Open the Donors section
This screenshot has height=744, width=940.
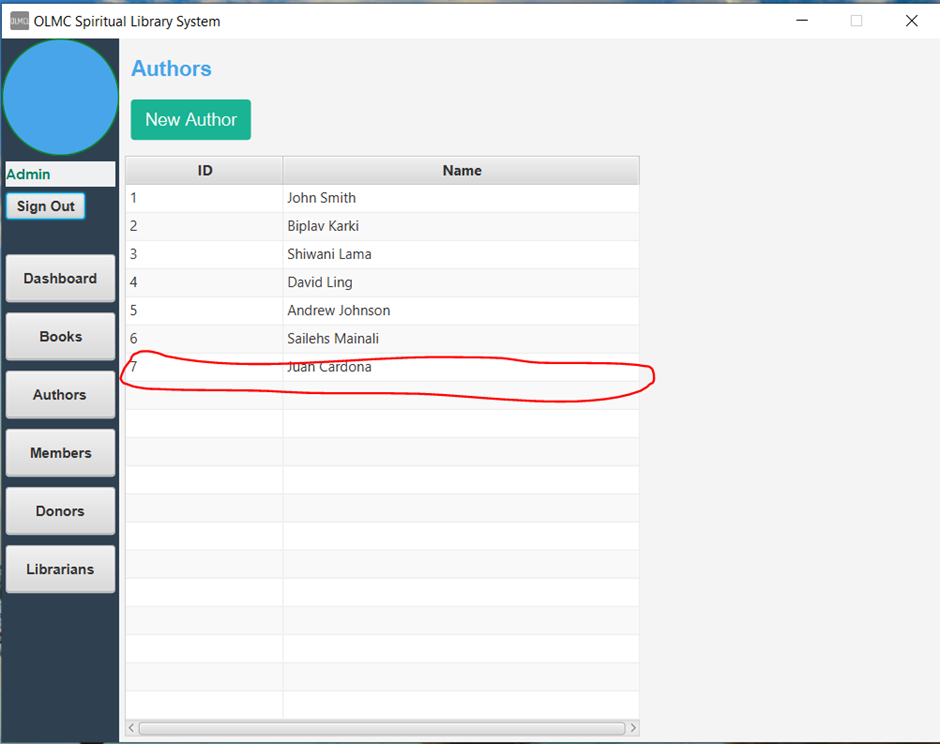point(60,510)
